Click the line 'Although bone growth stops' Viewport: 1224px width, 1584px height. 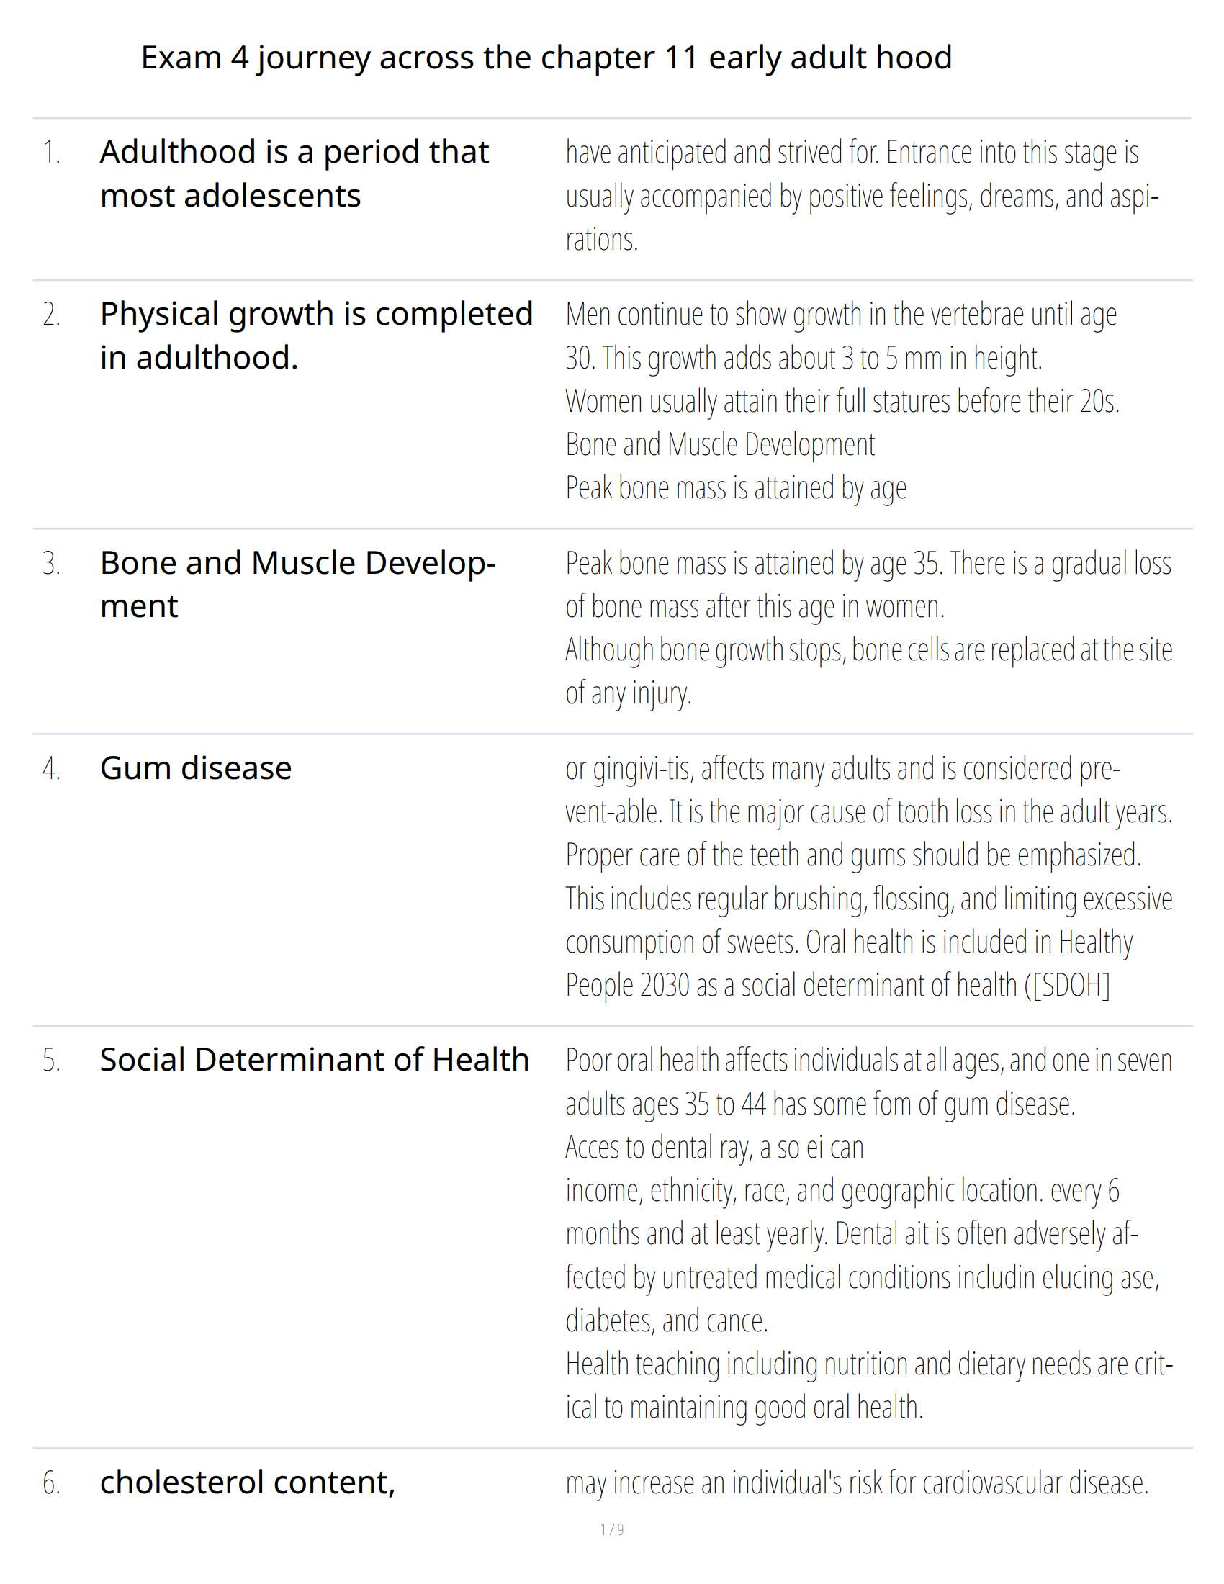point(867,650)
